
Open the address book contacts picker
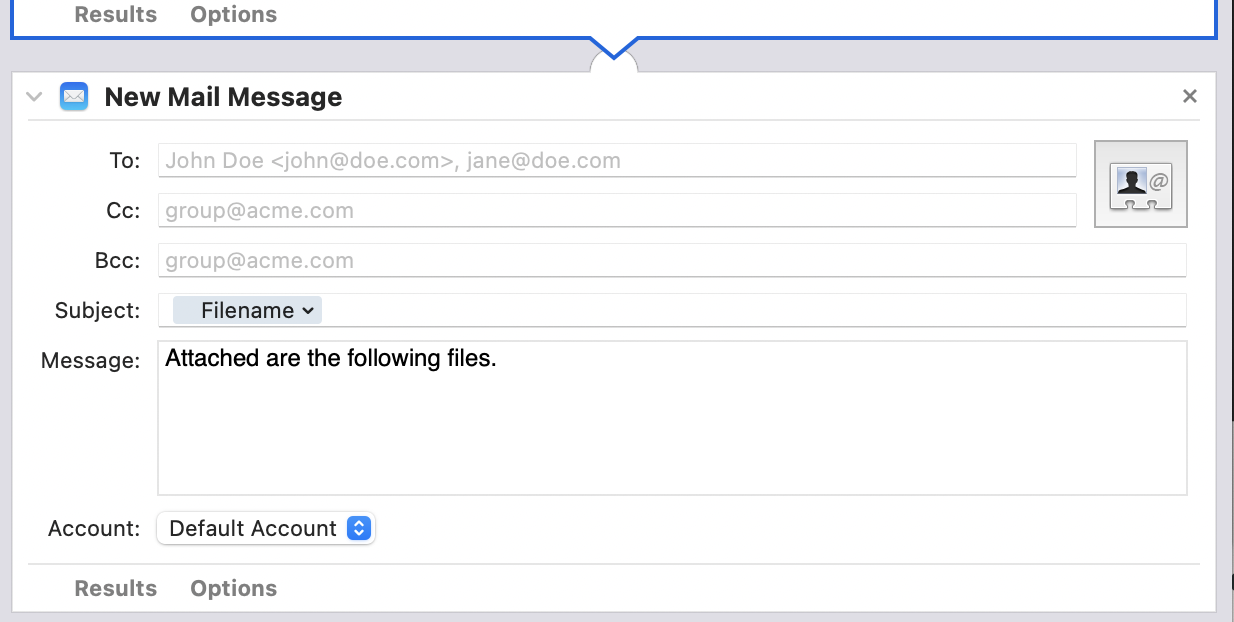1141,184
